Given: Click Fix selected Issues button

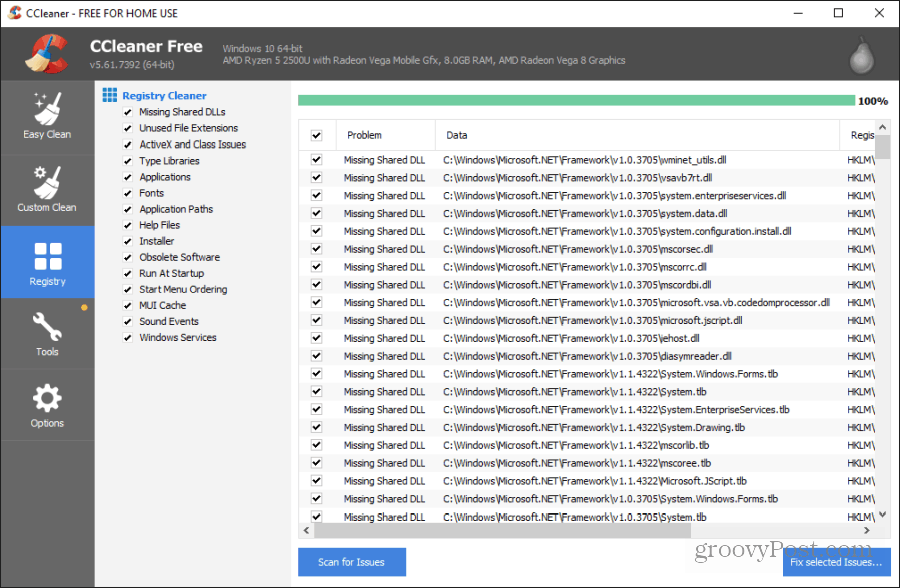Looking at the screenshot, I should 836,562.
